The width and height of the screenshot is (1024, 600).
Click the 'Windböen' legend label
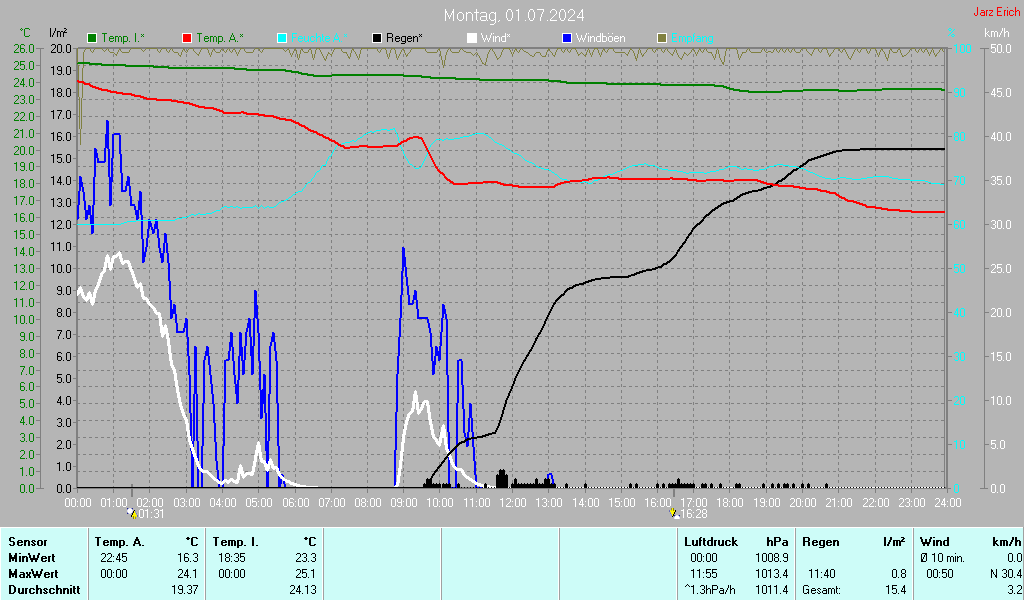(601, 38)
